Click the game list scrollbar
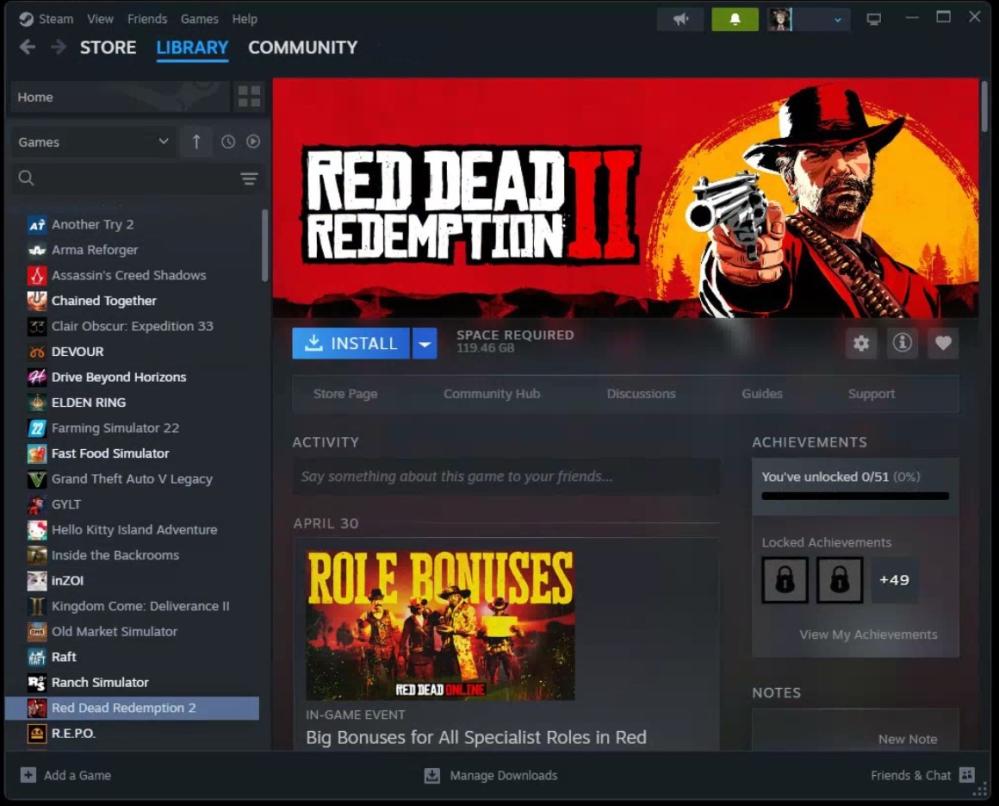This screenshot has width=999, height=806. 264,245
